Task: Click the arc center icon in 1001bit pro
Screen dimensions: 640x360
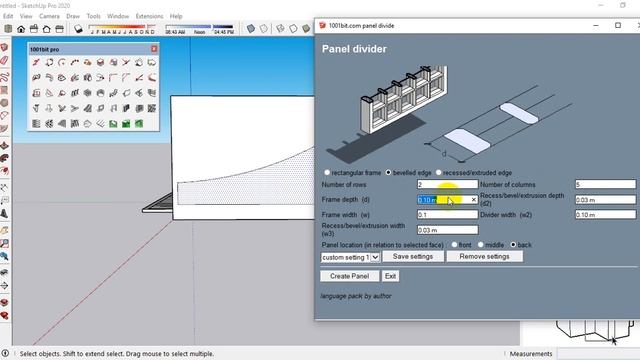Action: [62, 62]
